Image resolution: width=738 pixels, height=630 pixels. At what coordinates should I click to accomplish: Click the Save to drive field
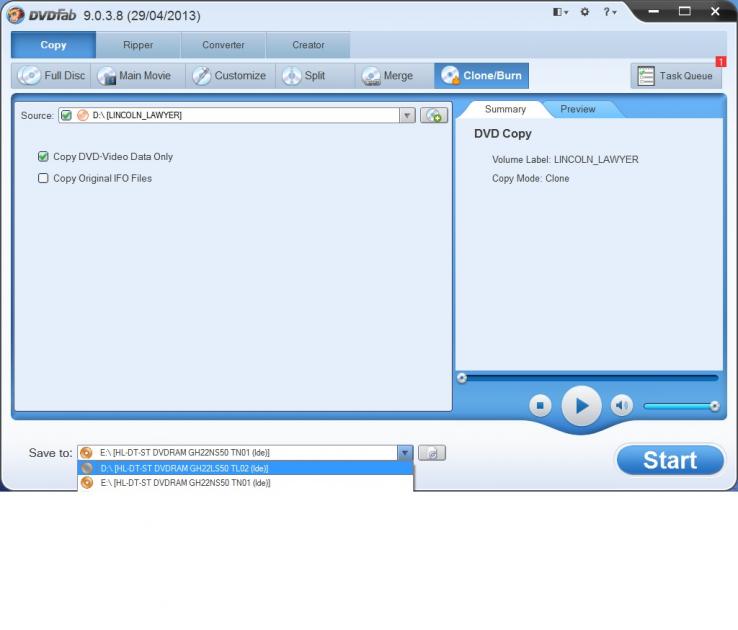pos(238,453)
